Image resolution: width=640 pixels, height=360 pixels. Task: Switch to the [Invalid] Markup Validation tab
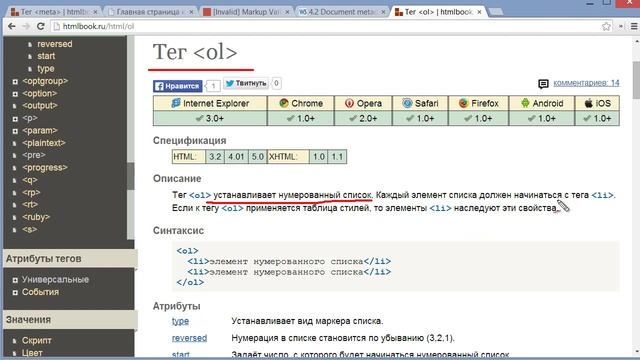246,12
